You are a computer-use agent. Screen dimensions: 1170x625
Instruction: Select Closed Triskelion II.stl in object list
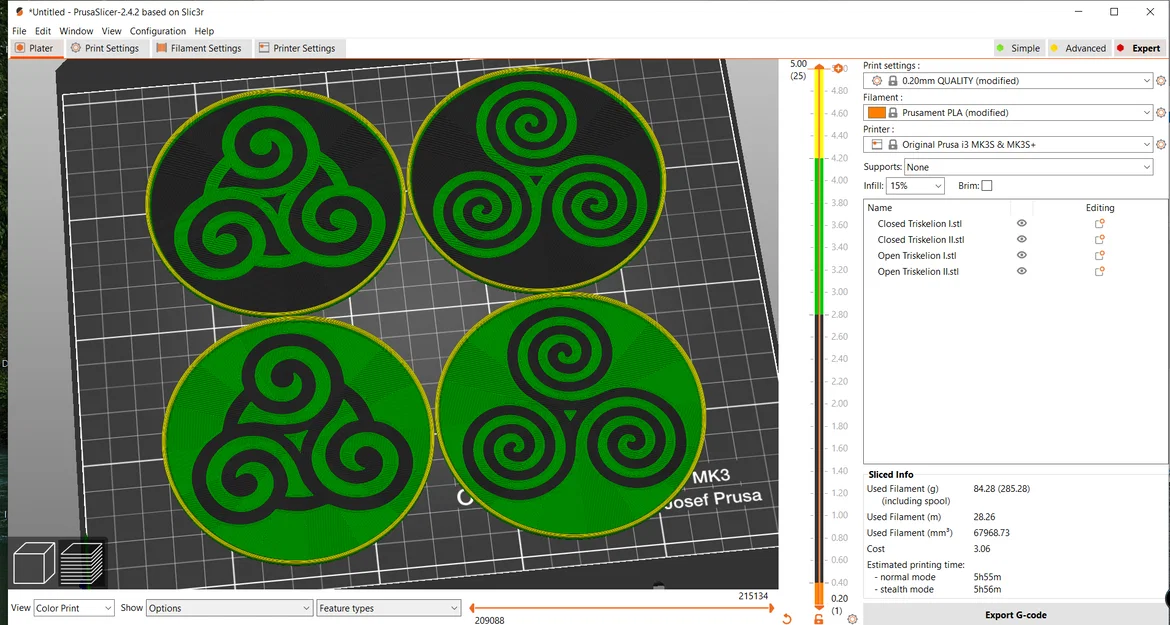921,239
